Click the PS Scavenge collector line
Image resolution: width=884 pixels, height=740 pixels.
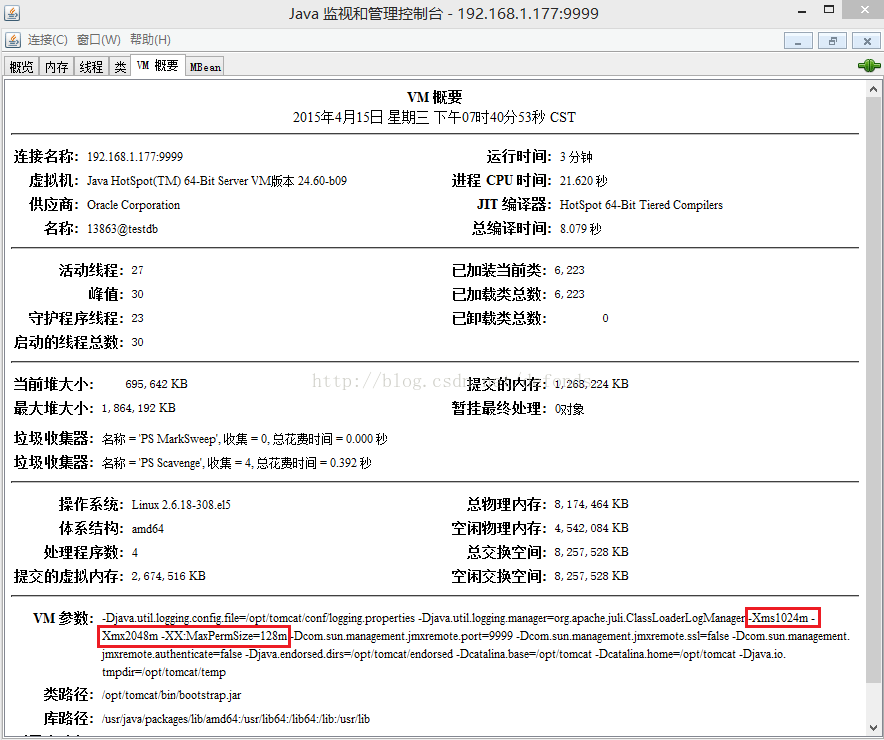pos(237,463)
